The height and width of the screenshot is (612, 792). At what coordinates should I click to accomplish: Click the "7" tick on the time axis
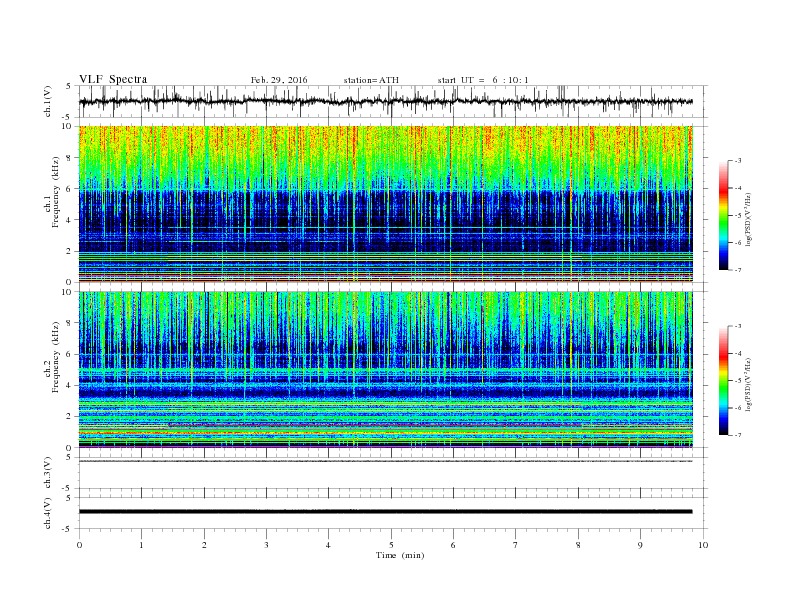pyautogui.click(x=516, y=545)
